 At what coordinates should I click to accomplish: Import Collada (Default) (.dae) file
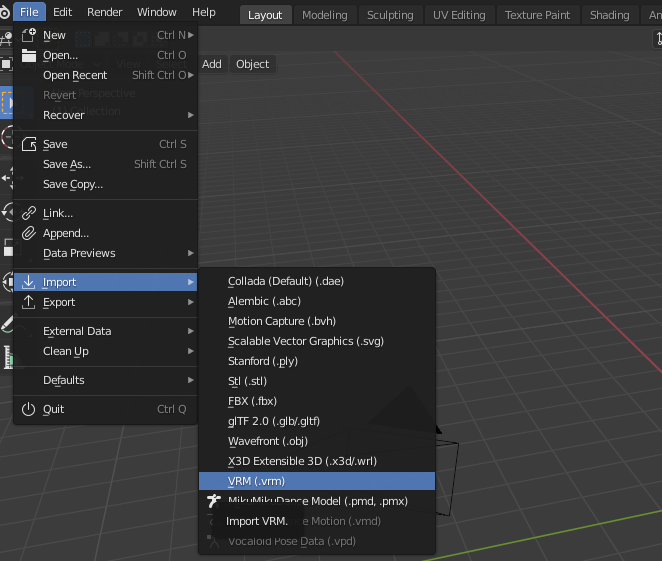(x=317, y=281)
